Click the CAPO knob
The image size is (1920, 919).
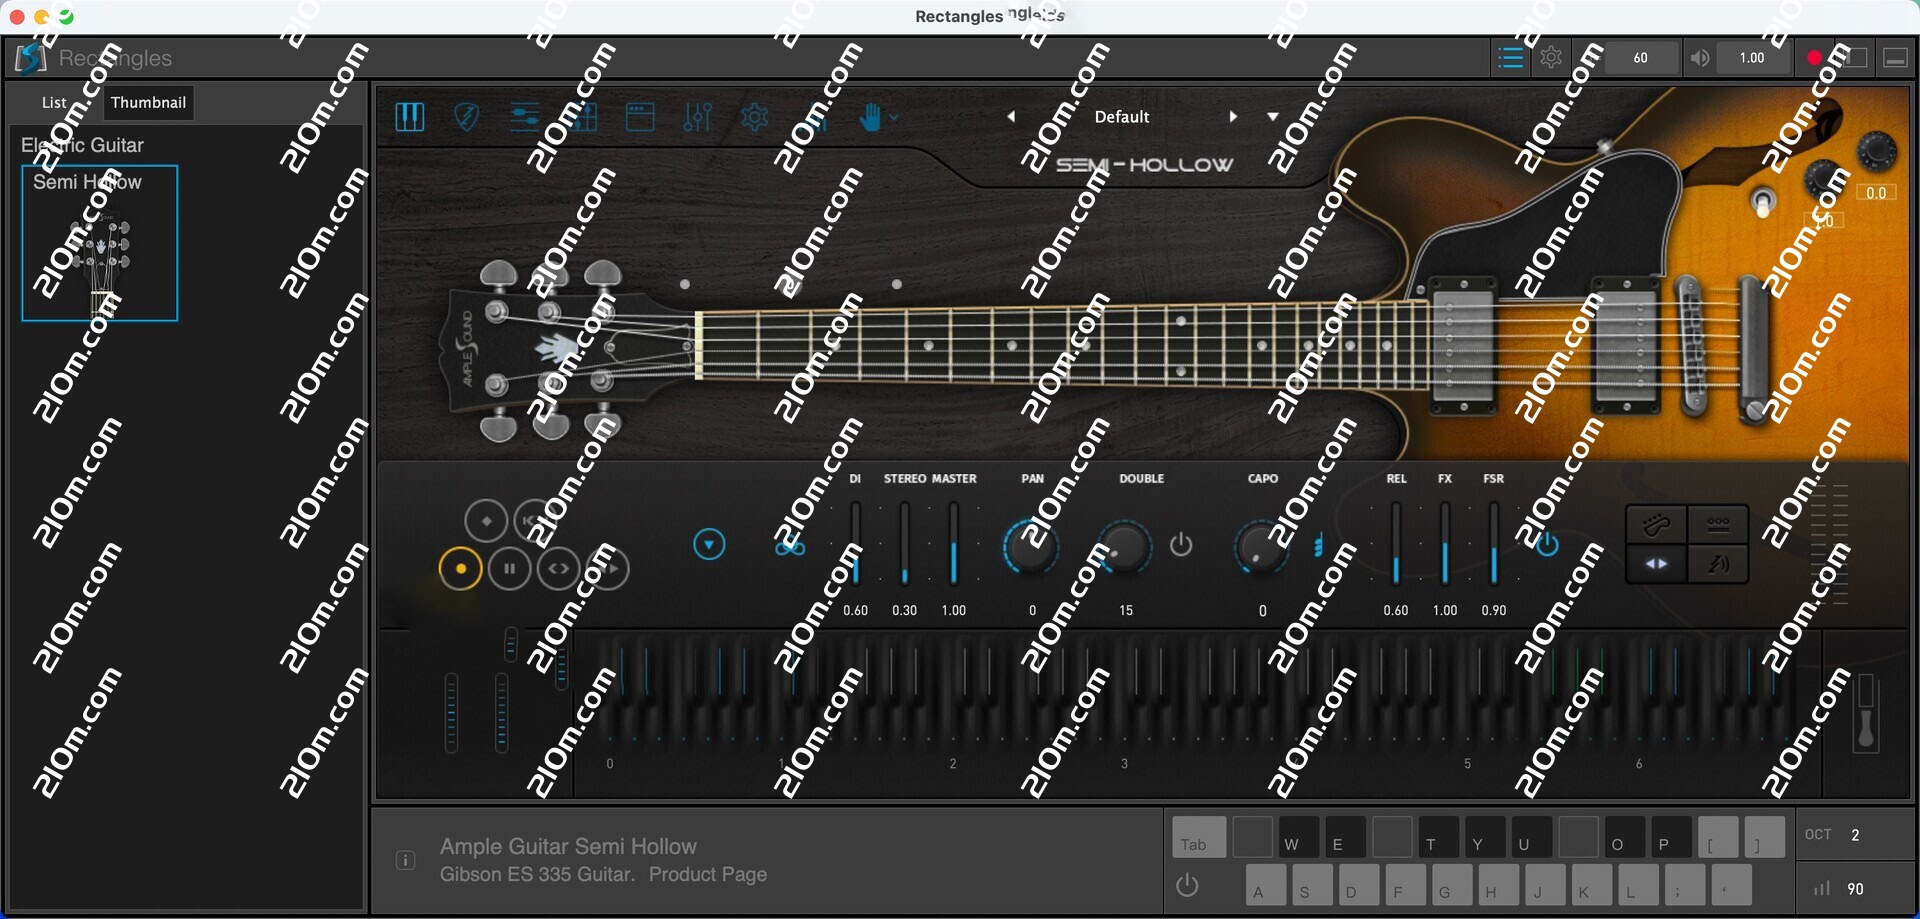tap(1261, 547)
